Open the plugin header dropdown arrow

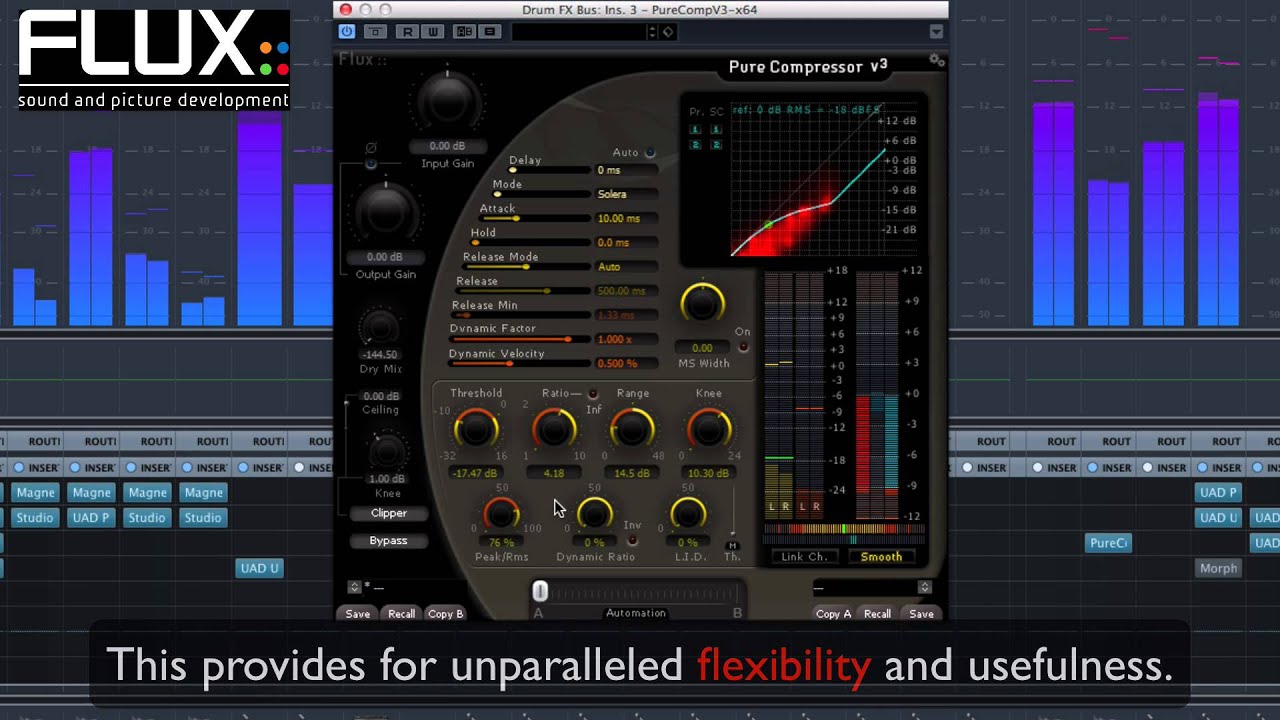point(936,32)
